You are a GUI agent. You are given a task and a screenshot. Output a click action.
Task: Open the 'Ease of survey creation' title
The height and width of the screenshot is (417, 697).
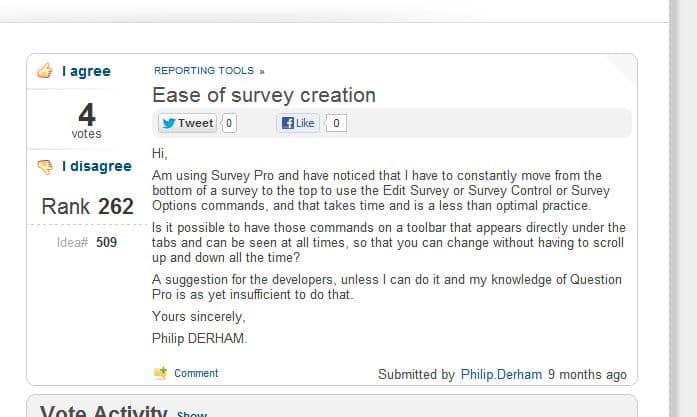tap(264, 96)
